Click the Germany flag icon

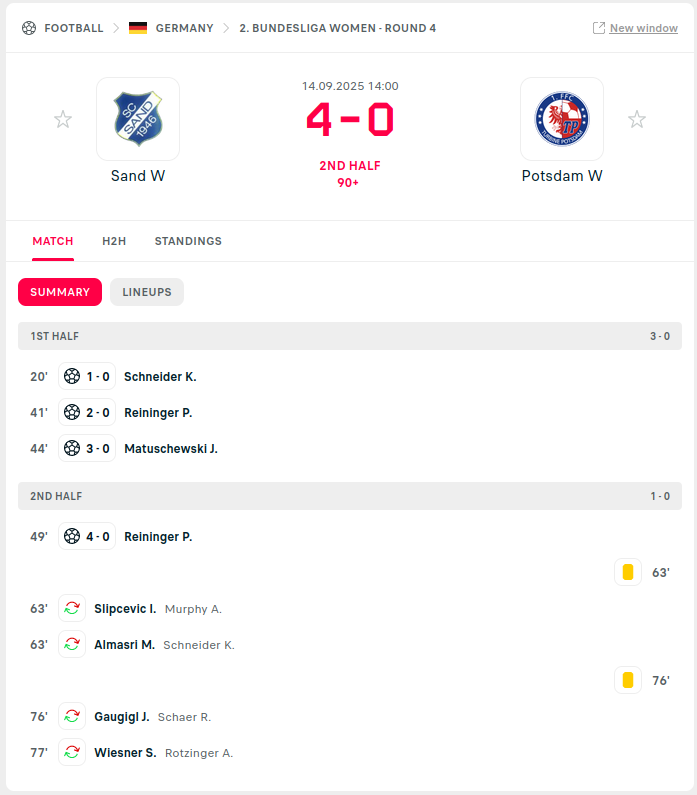(138, 28)
